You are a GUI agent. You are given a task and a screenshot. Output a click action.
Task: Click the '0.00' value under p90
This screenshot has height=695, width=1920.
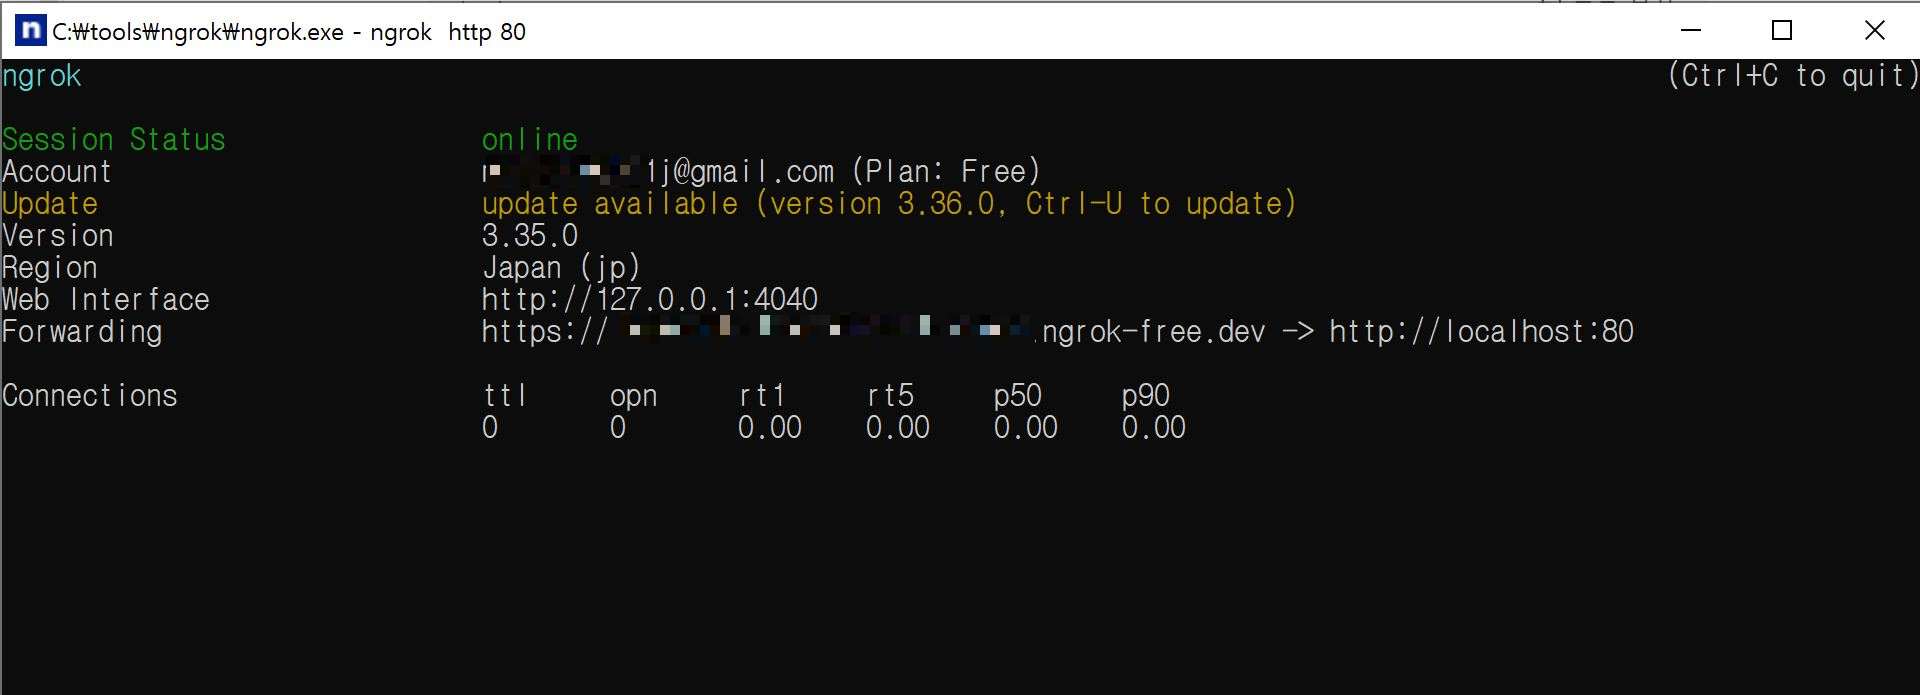[x=1154, y=428]
